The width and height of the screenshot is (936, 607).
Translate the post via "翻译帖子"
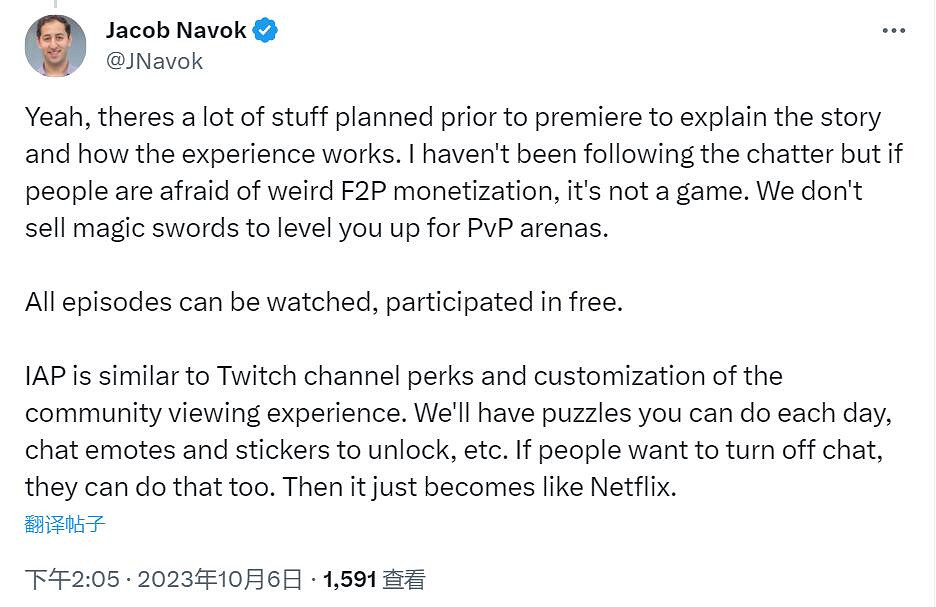point(65,523)
